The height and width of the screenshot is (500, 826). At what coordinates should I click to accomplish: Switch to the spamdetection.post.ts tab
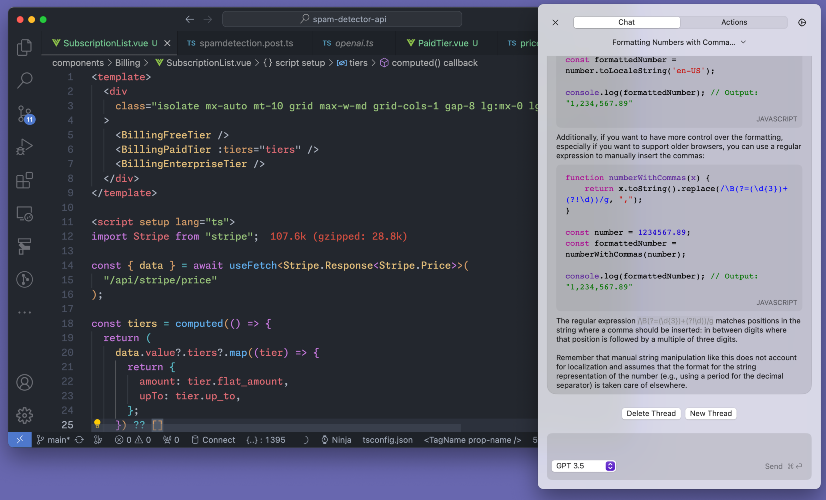click(241, 43)
